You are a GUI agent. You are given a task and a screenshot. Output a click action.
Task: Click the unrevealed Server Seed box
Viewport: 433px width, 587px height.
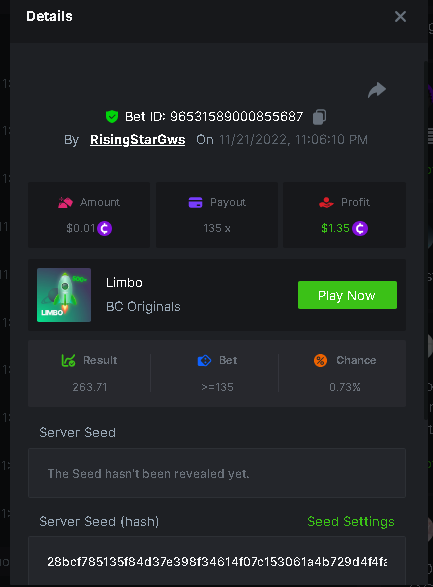tap(217, 473)
